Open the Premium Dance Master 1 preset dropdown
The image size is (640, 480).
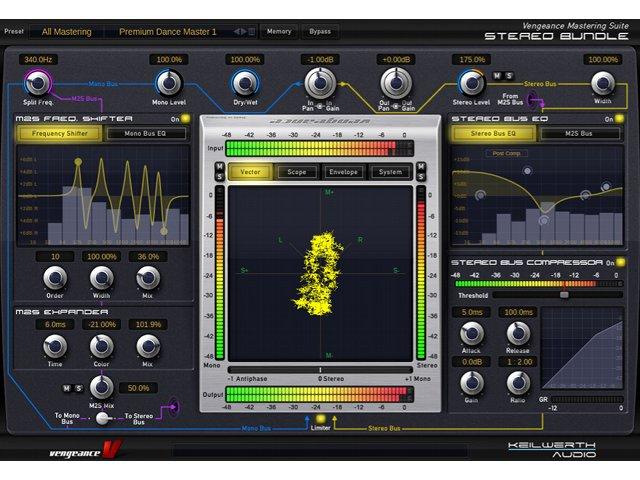pos(168,31)
